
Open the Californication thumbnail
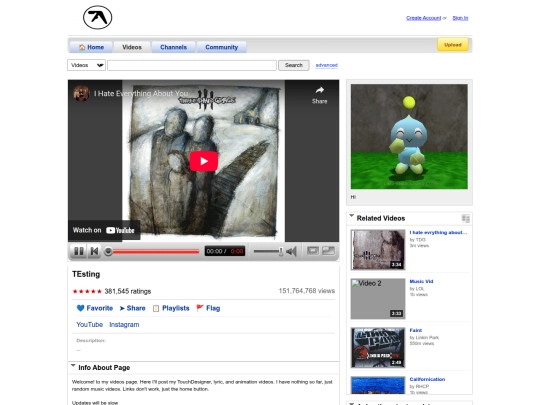click(378, 385)
